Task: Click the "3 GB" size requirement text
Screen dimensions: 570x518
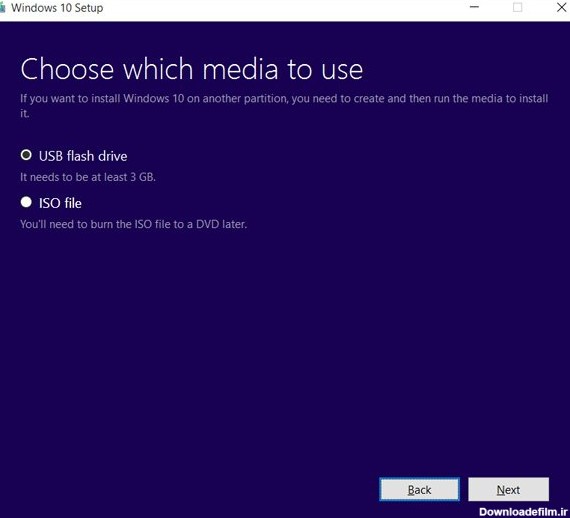Action: [142, 177]
